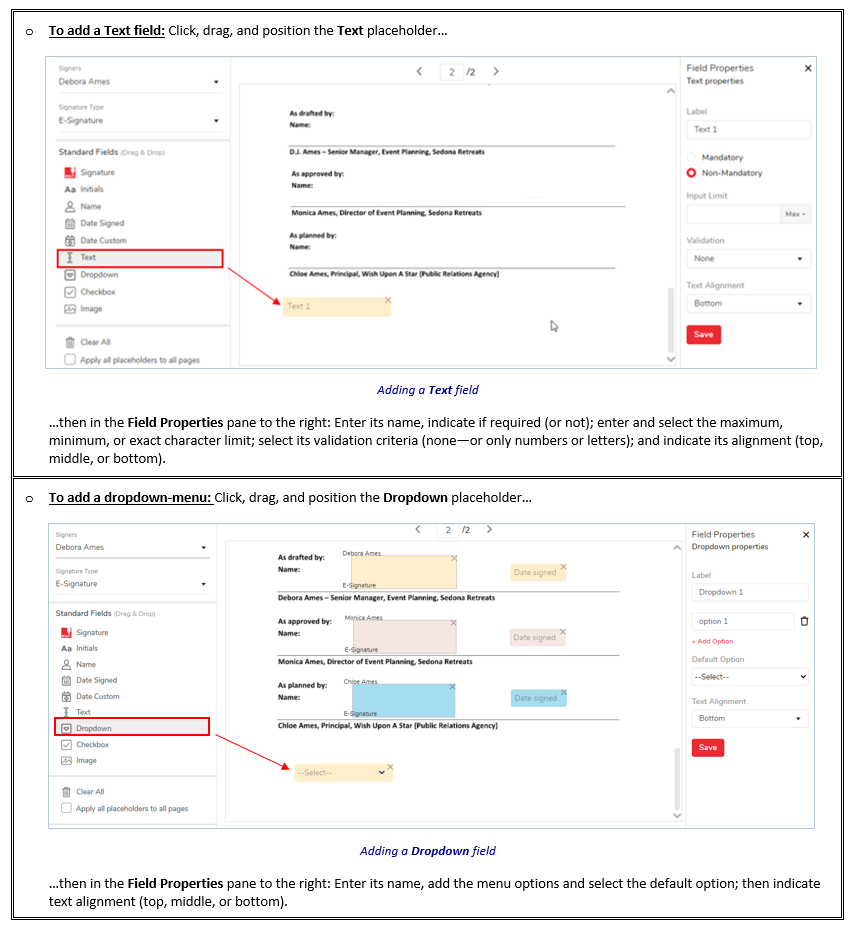The height and width of the screenshot is (932, 852).
Task: Click scrollbar up arrow in Text field figure
Action: pos(671,91)
